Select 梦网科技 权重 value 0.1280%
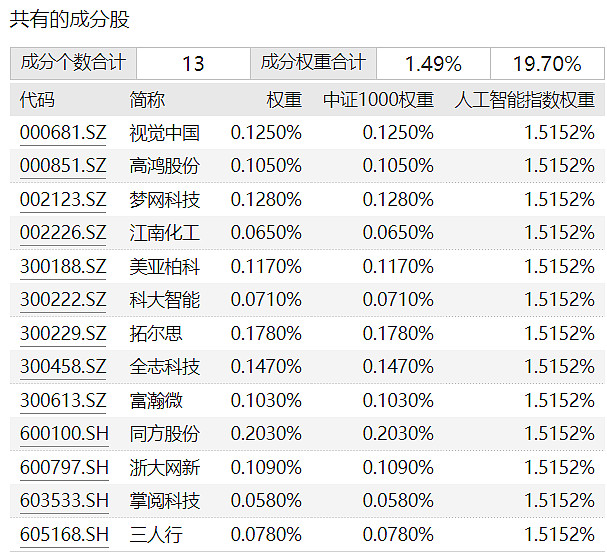Screen dimensions: 607x557 (266, 200)
